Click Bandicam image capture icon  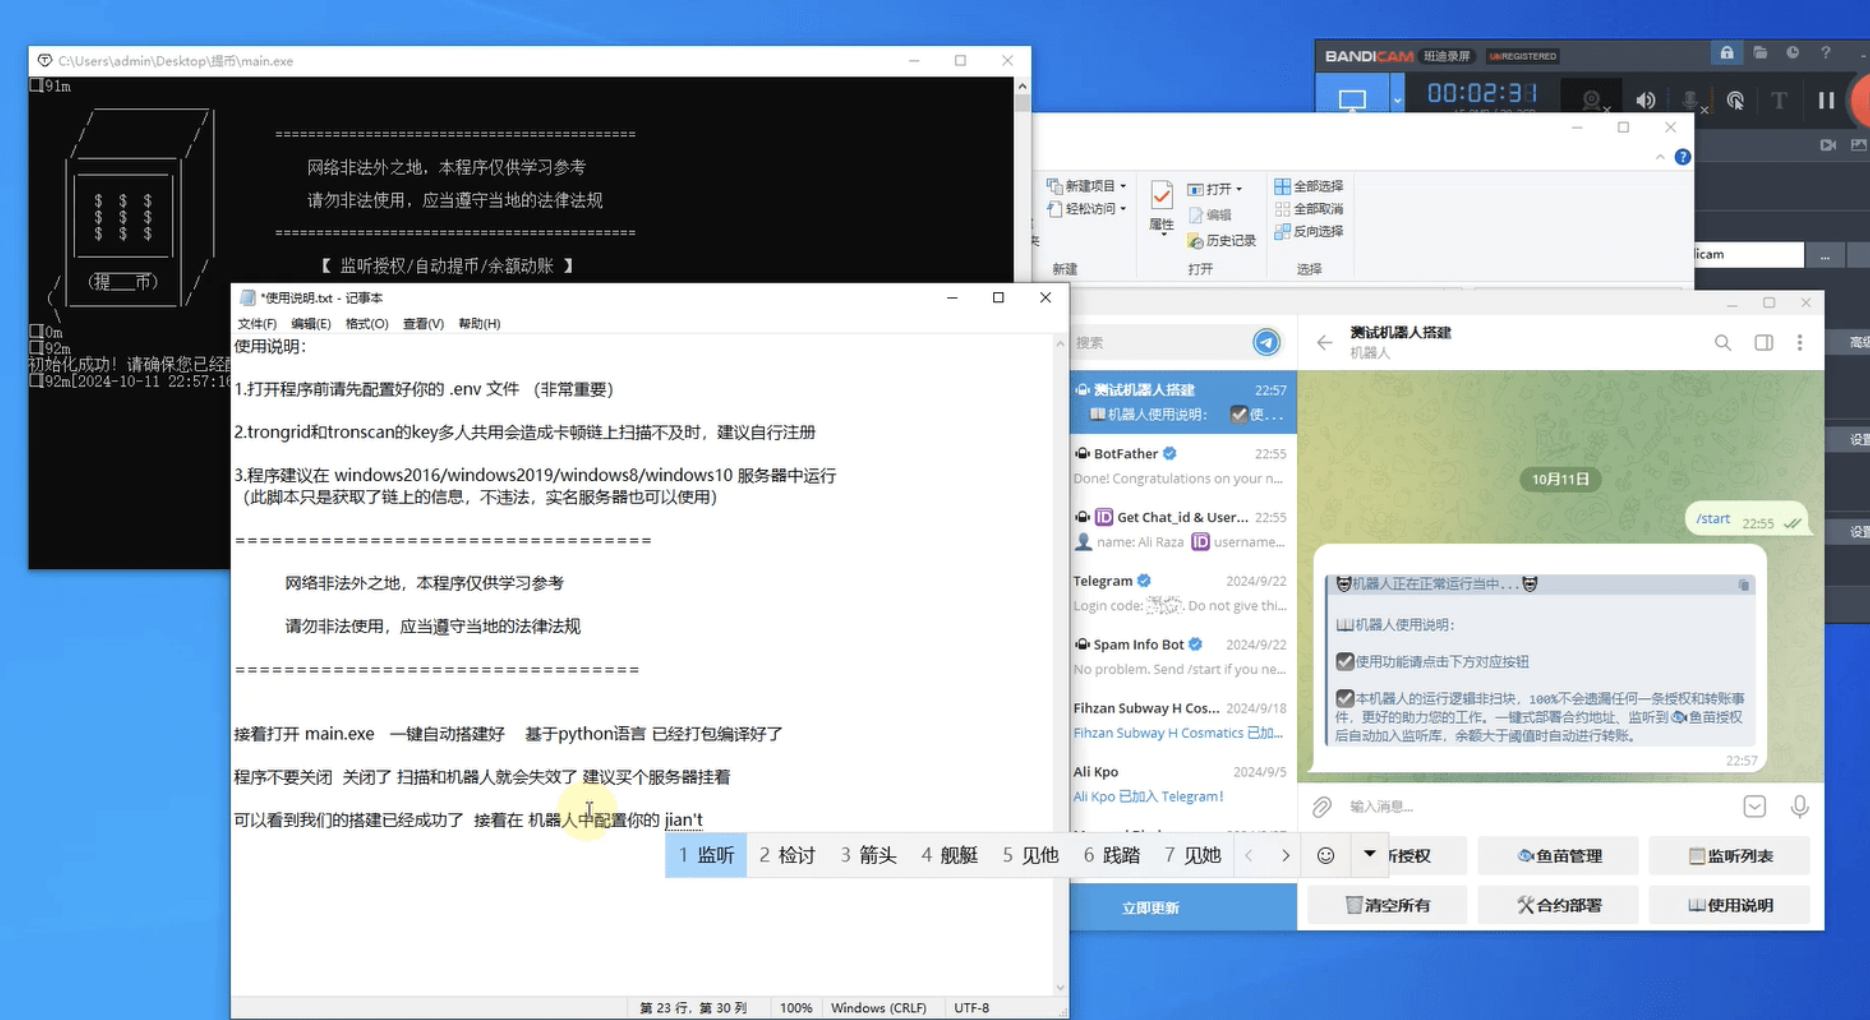click(1858, 145)
